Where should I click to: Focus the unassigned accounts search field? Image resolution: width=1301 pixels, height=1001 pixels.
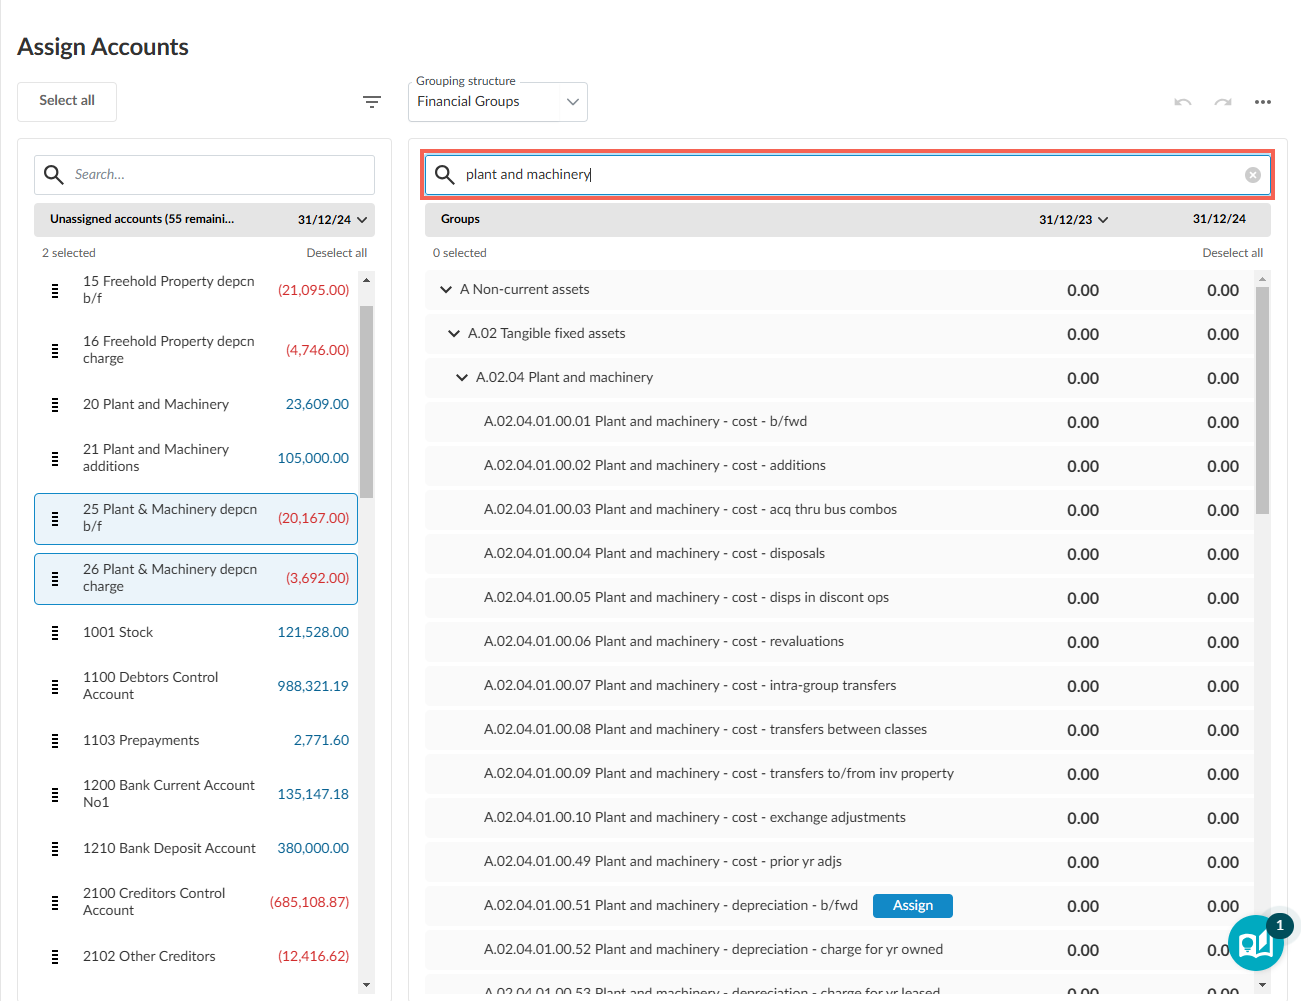click(x=204, y=175)
